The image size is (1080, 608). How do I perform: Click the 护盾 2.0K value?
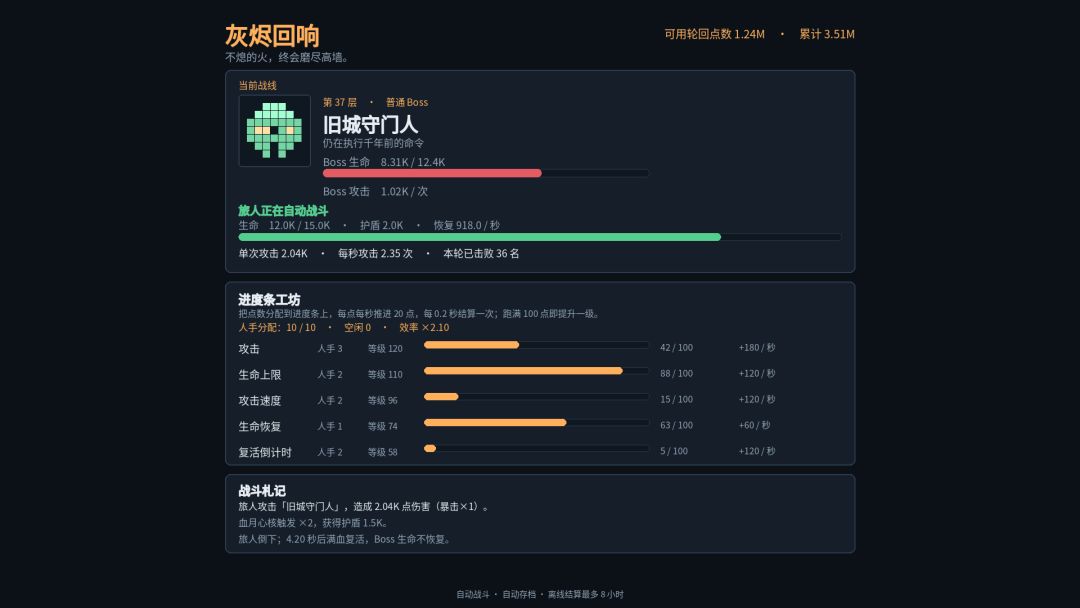tap(382, 225)
